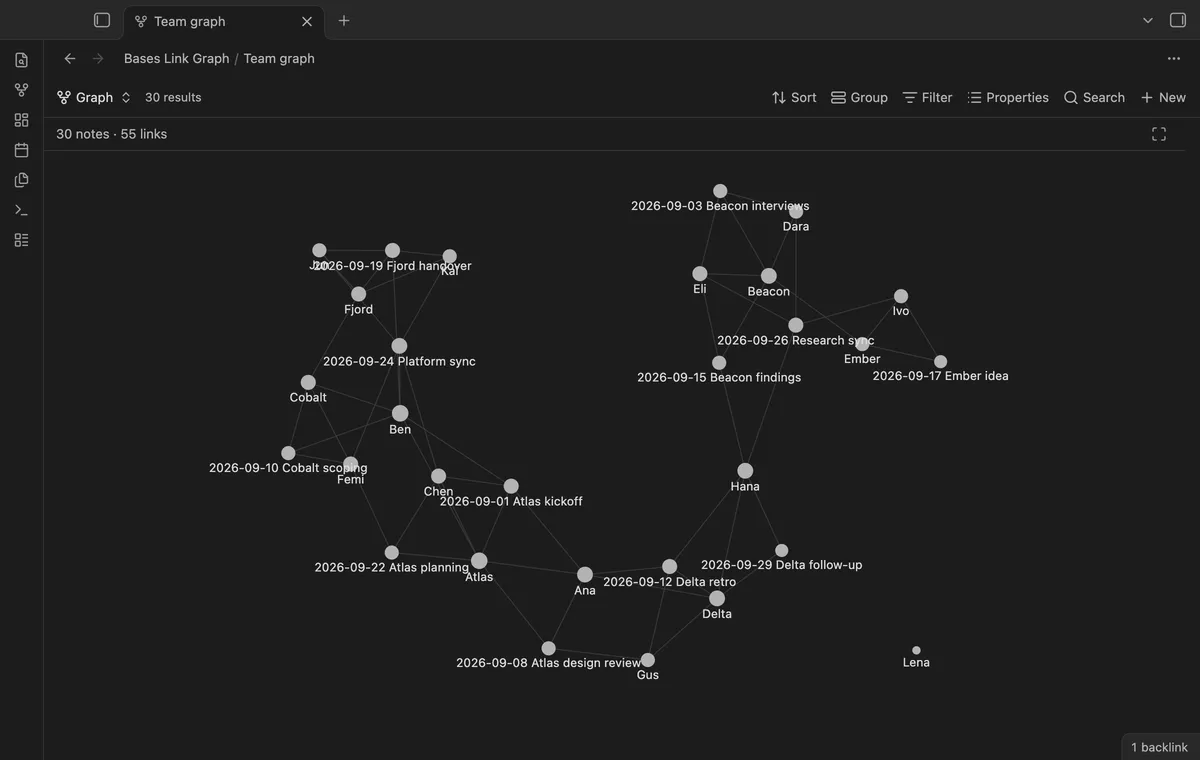Open the Filter options
Viewport: 1200px width, 760px height.
pyautogui.click(x=927, y=97)
